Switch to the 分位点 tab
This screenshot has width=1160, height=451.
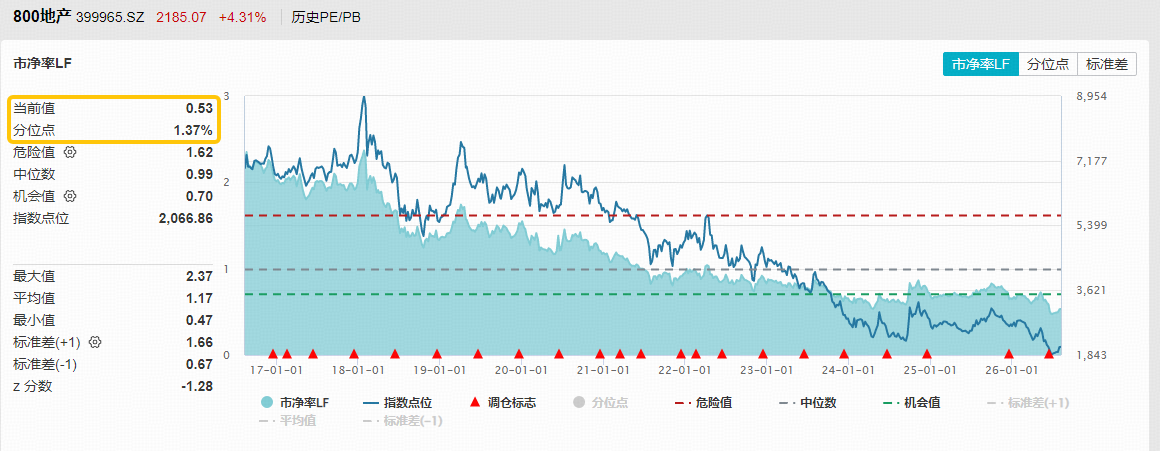coord(1048,64)
